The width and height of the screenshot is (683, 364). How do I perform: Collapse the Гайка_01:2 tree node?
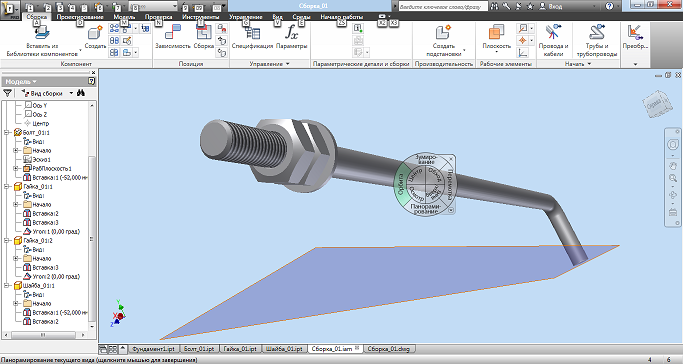7,240
